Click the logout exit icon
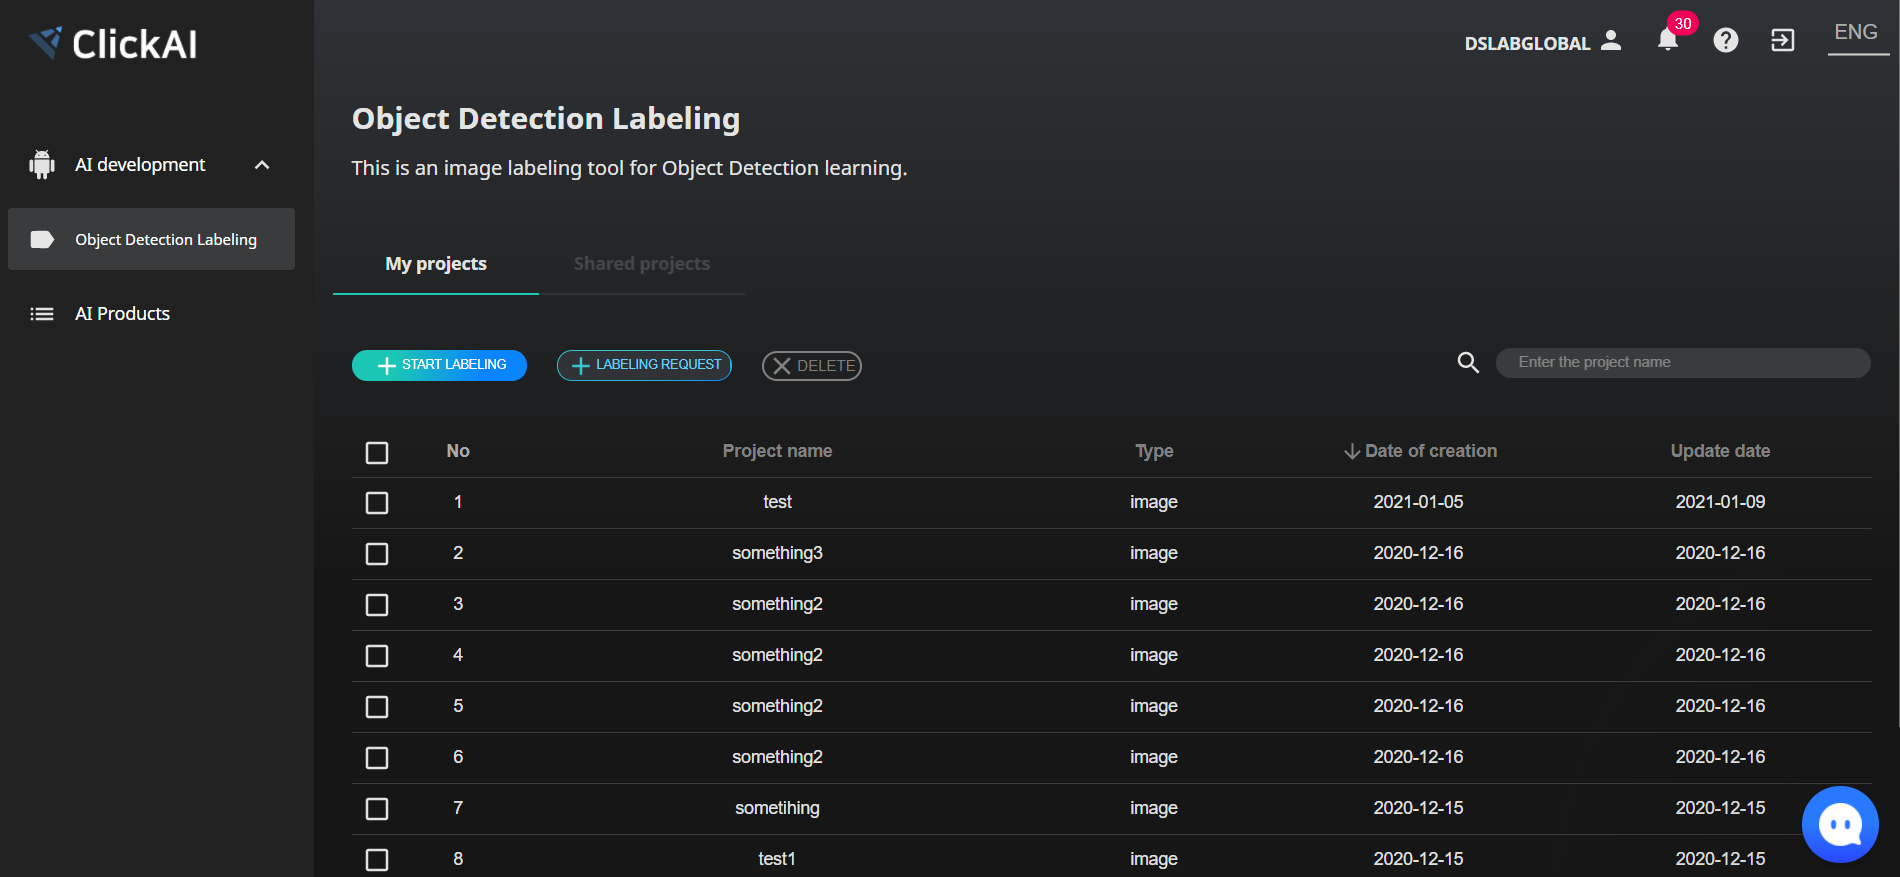 click(1782, 40)
